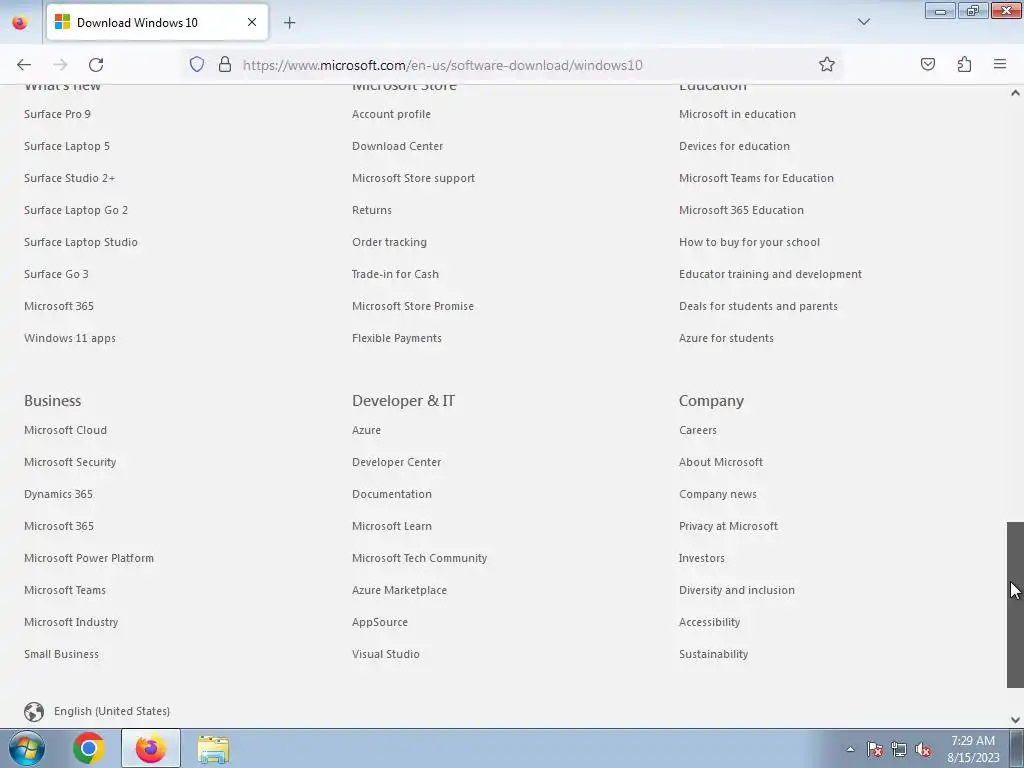
Task: Select the Download Windows 10 tab
Action: 157,22
